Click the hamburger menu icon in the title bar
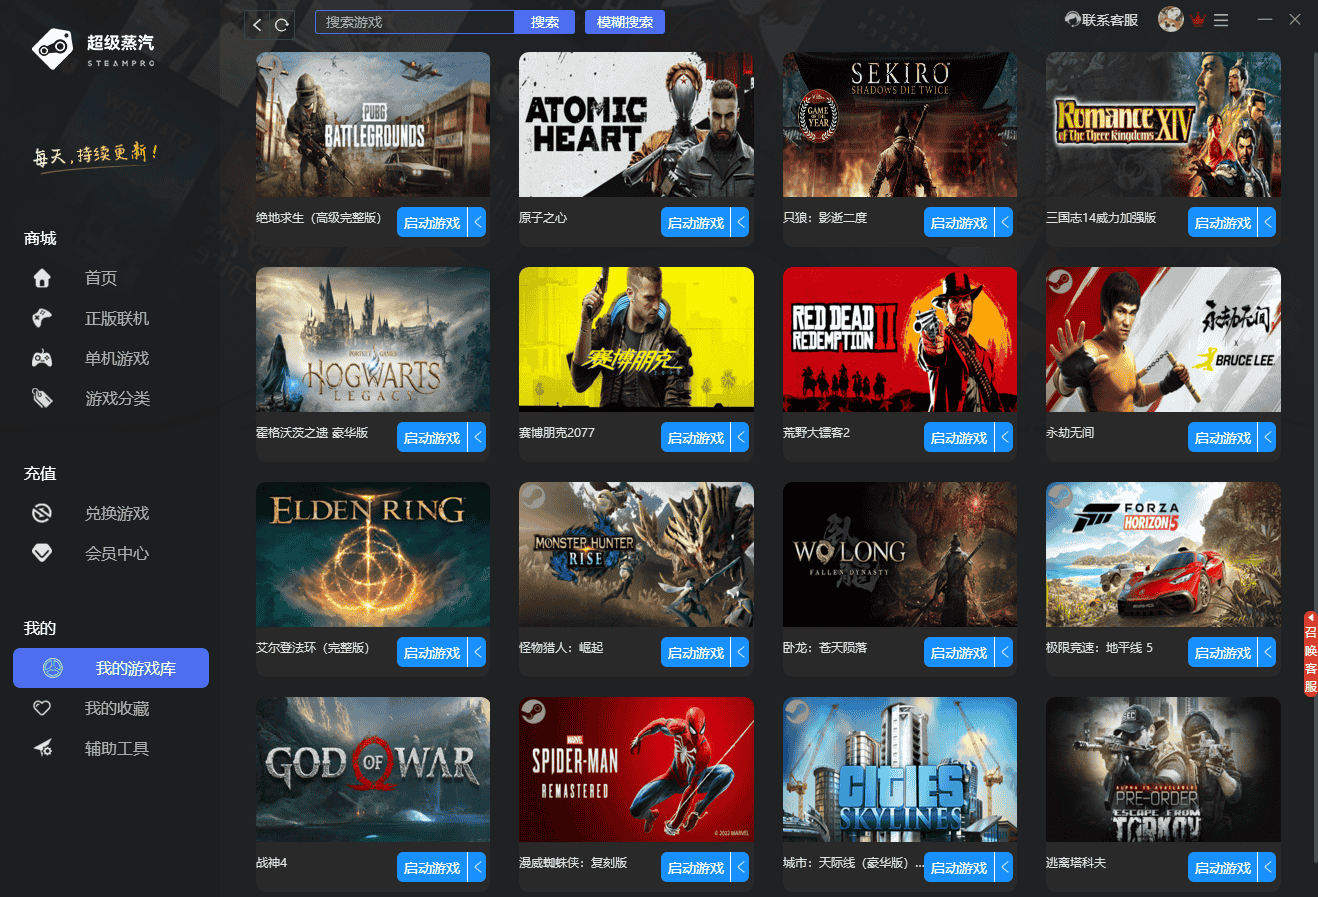Image resolution: width=1318 pixels, height=897 pixels. (1221, 20)
